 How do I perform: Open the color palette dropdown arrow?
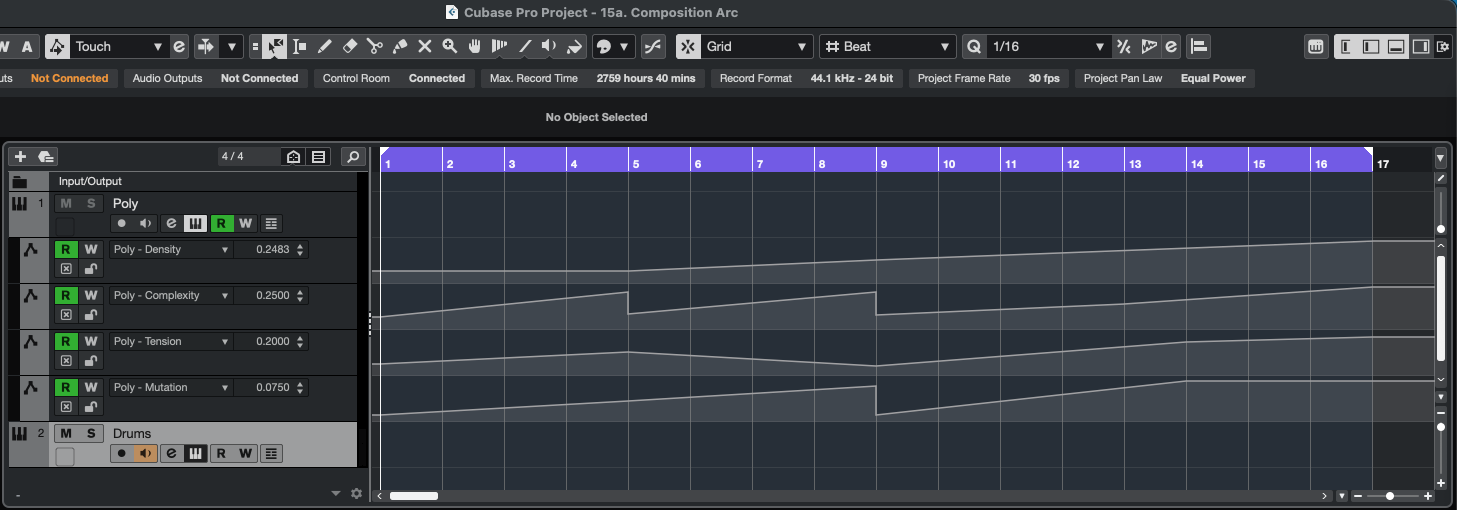pyautogui.click(x=625, y=46)
